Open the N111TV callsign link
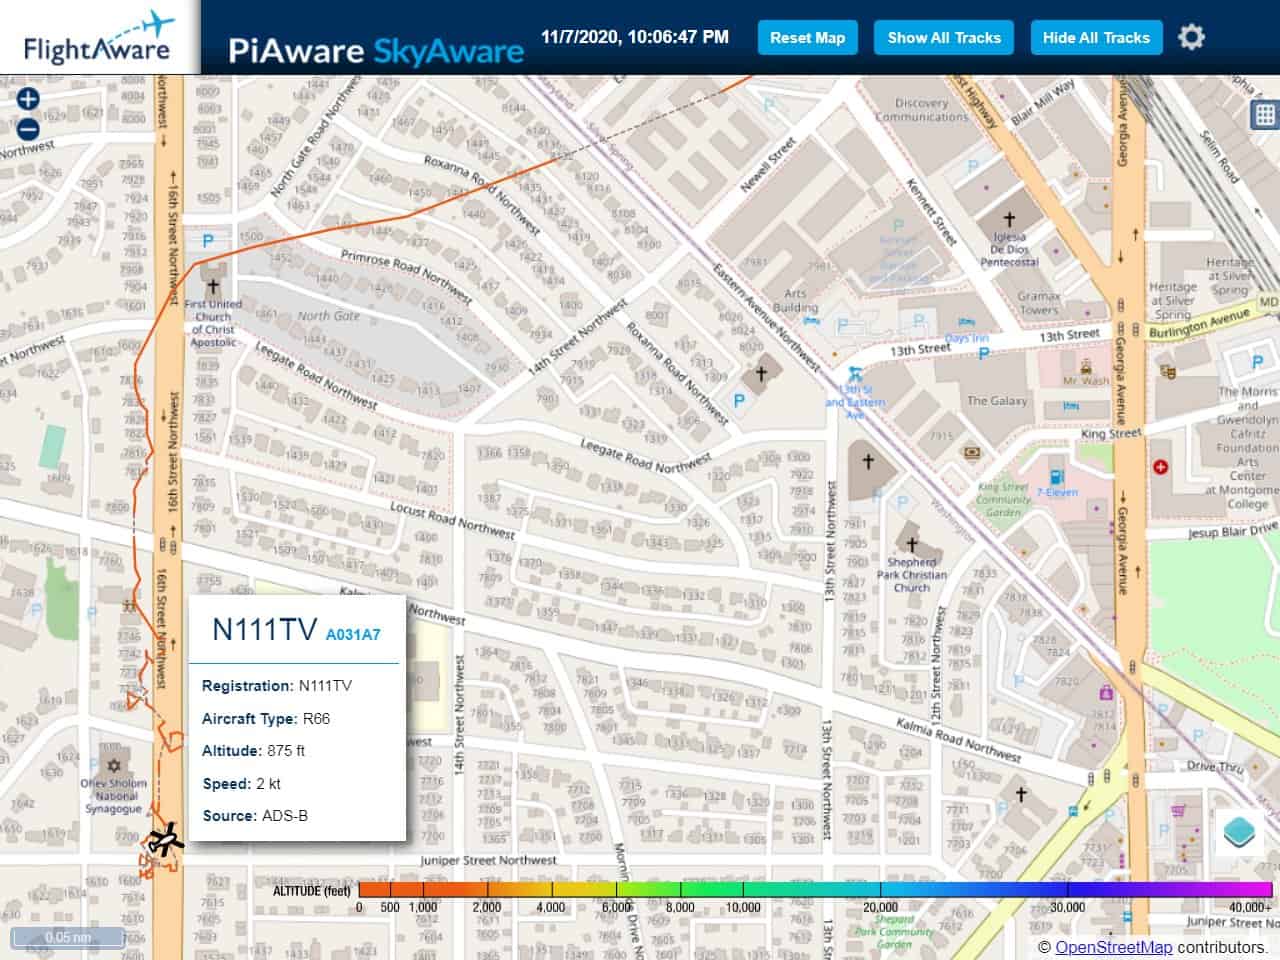1280x960 pixels. click(x=265, y=629)
